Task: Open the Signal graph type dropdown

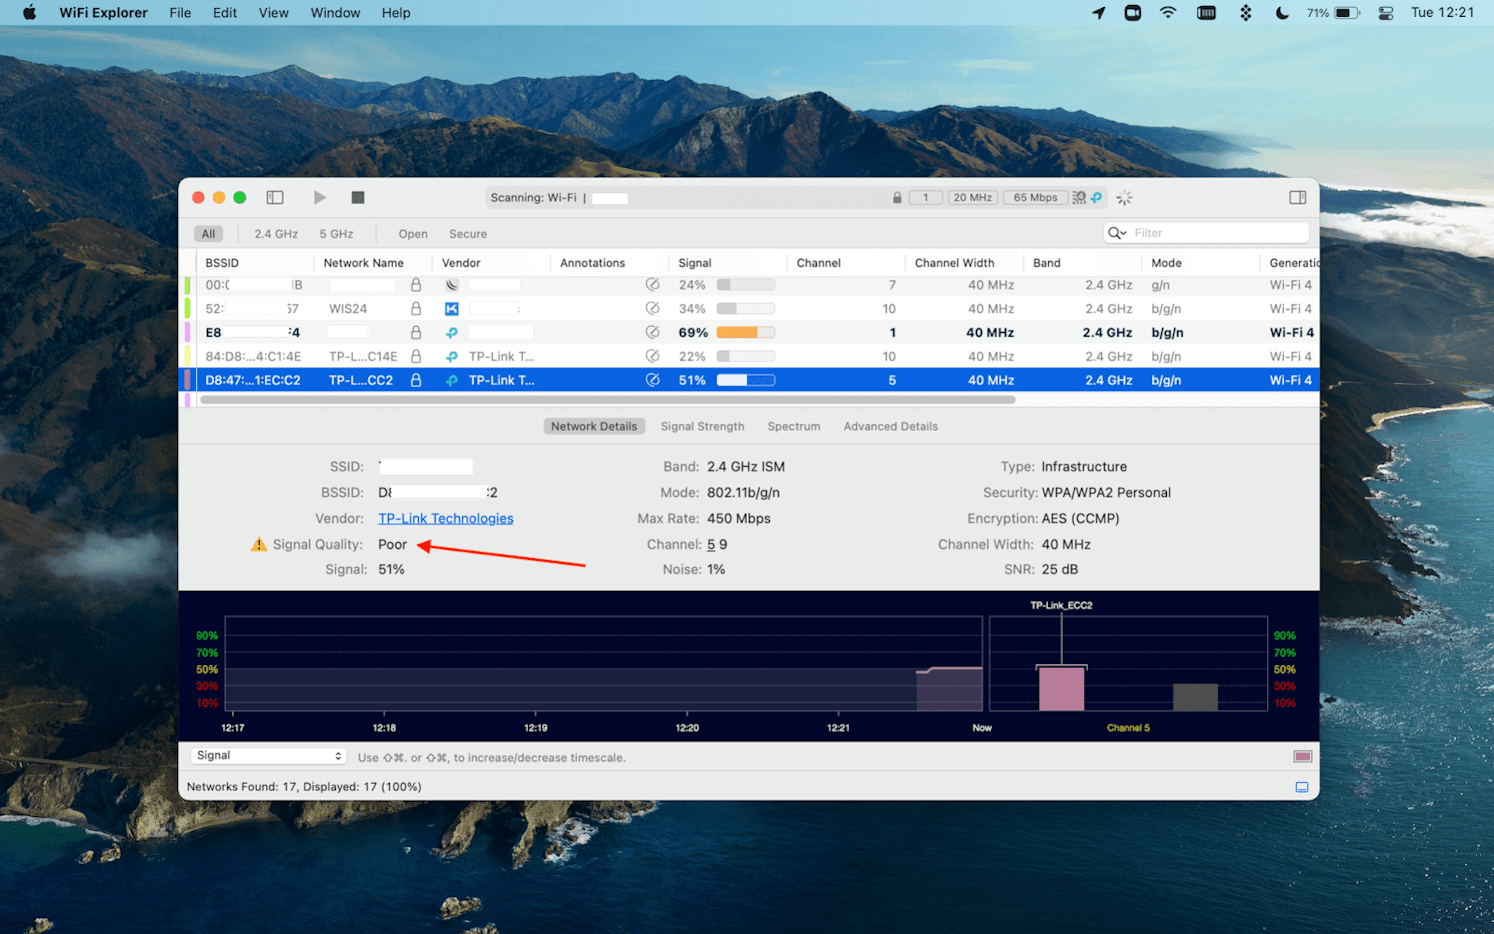Action: [268, 756]
